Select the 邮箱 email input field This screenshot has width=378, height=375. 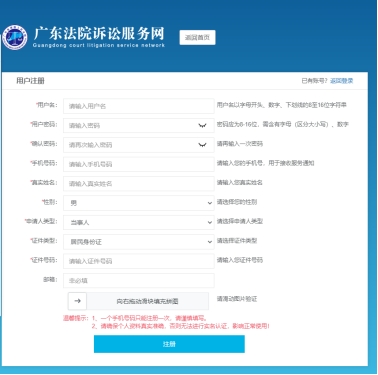tap(139, 280)
